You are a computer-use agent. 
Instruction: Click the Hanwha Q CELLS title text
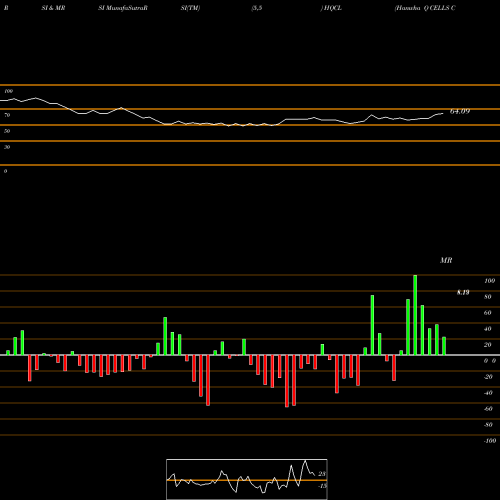425,8
